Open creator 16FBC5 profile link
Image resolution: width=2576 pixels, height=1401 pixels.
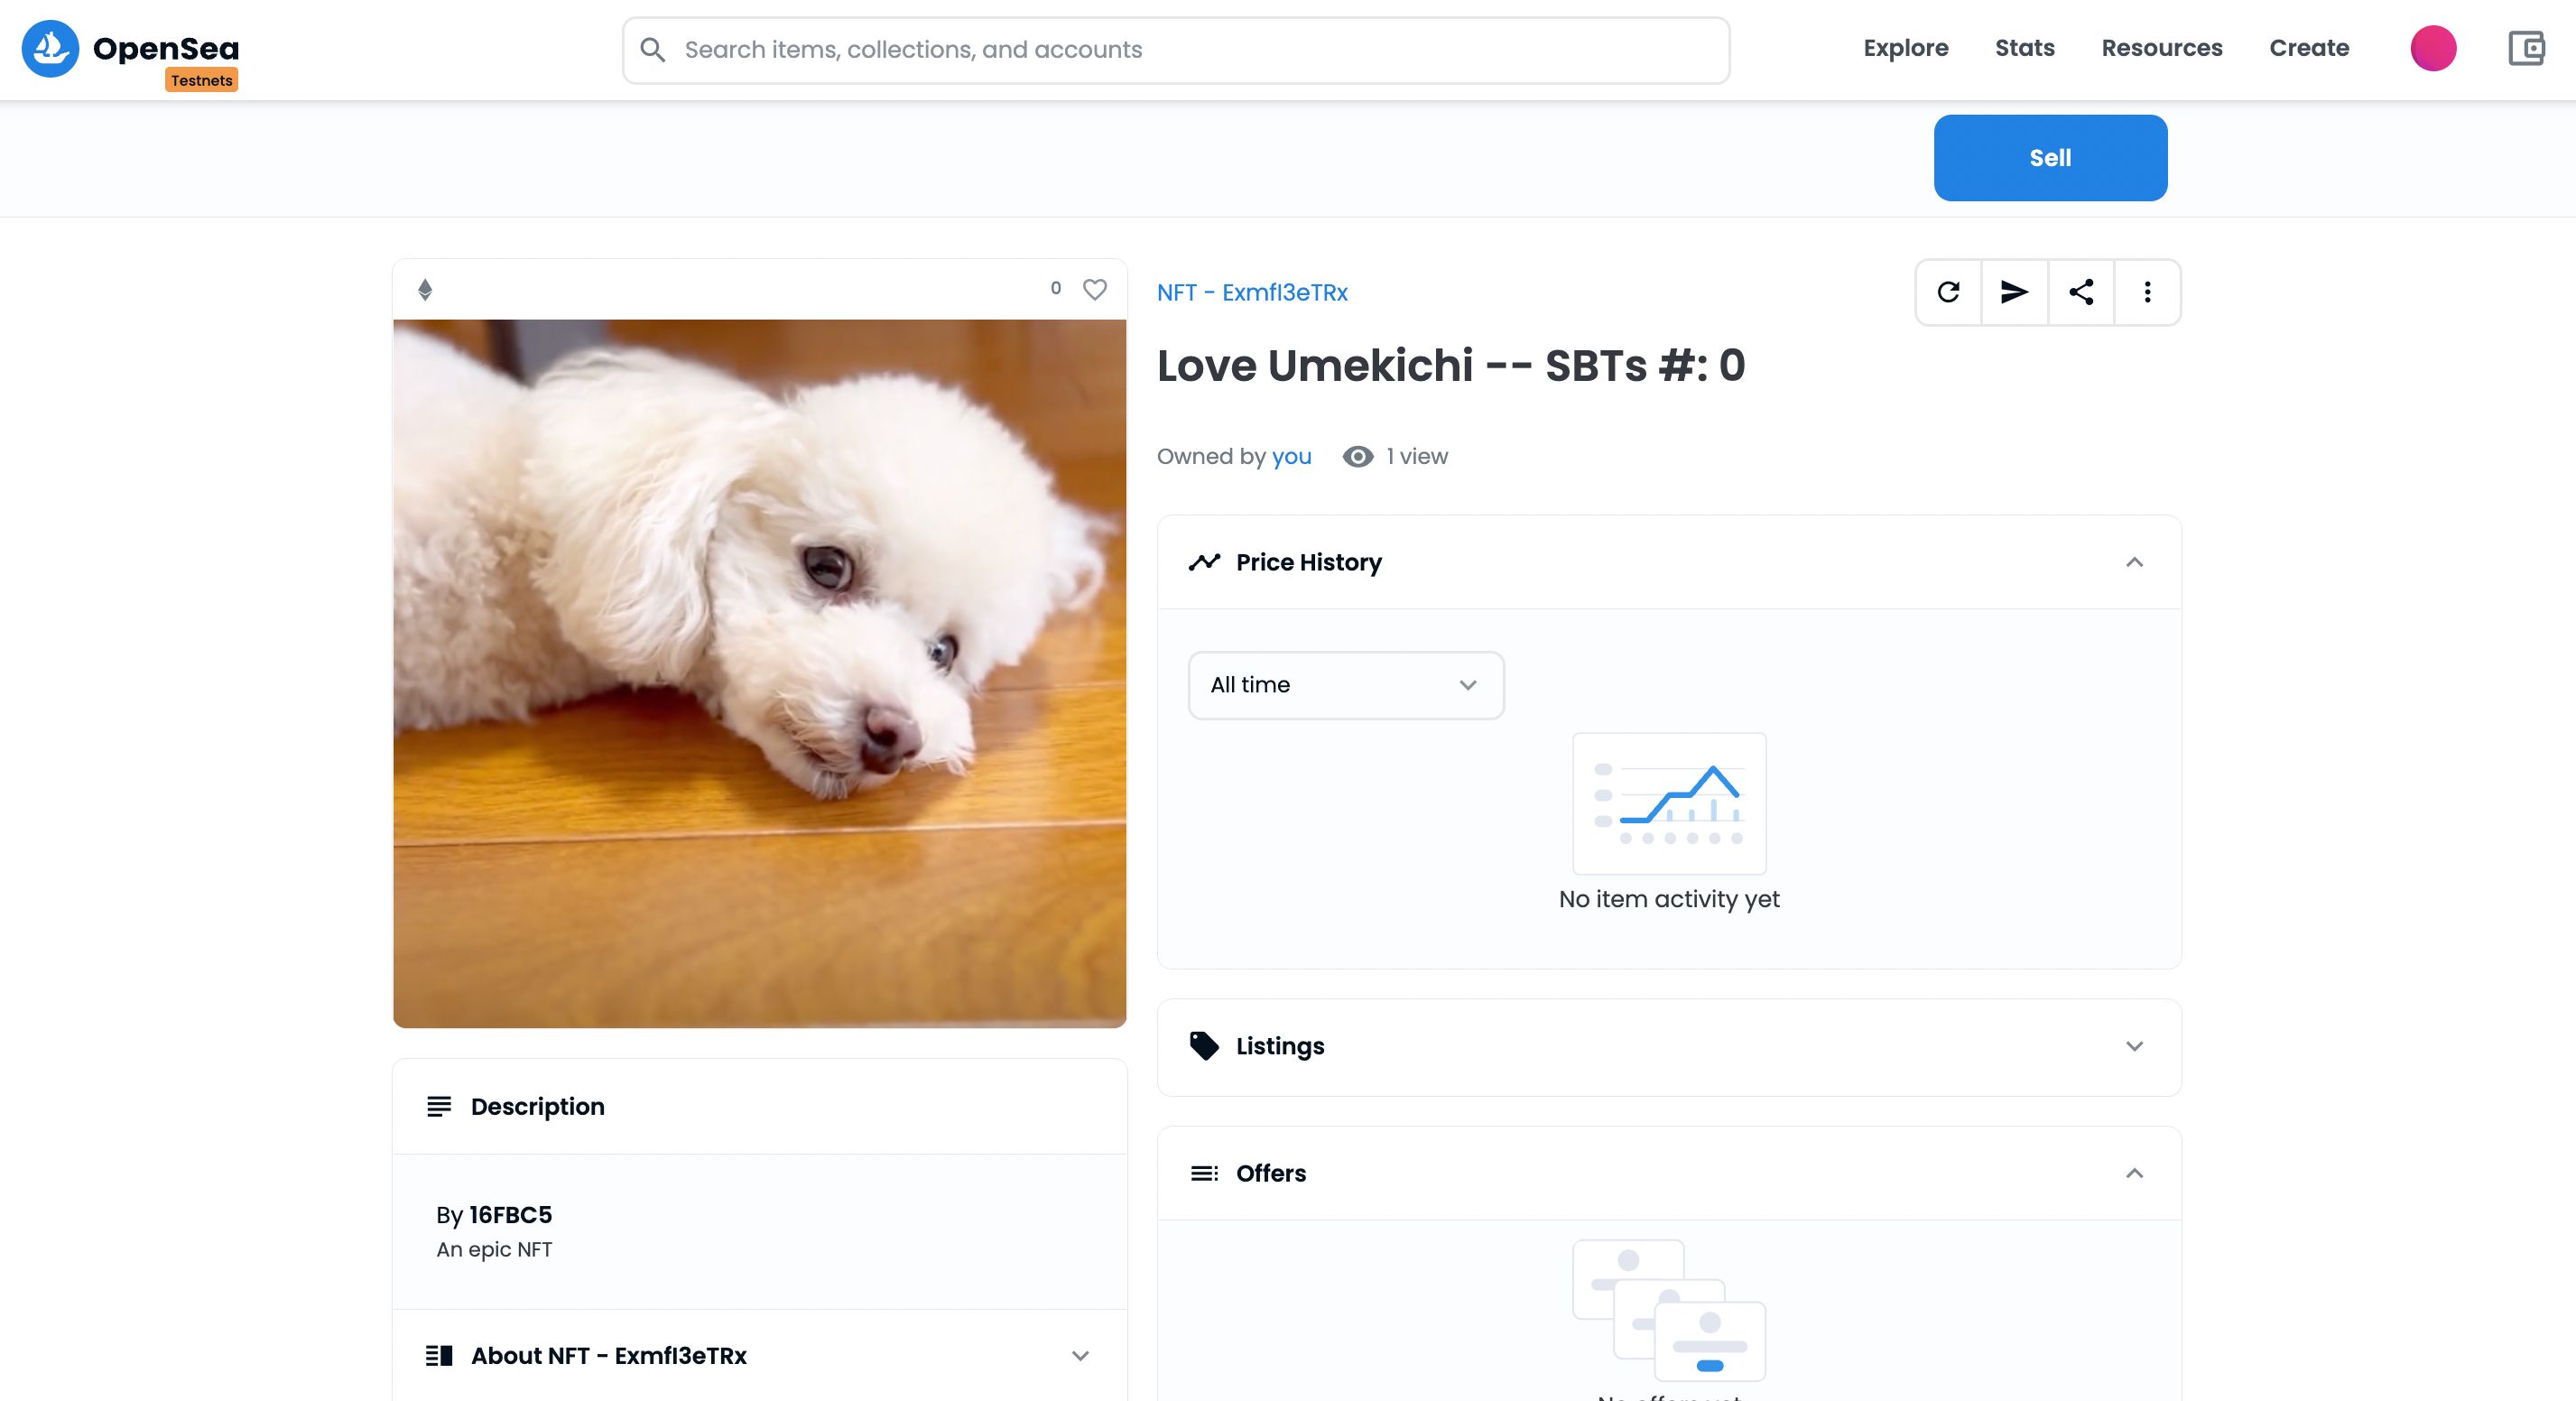tap(510, 1215)
